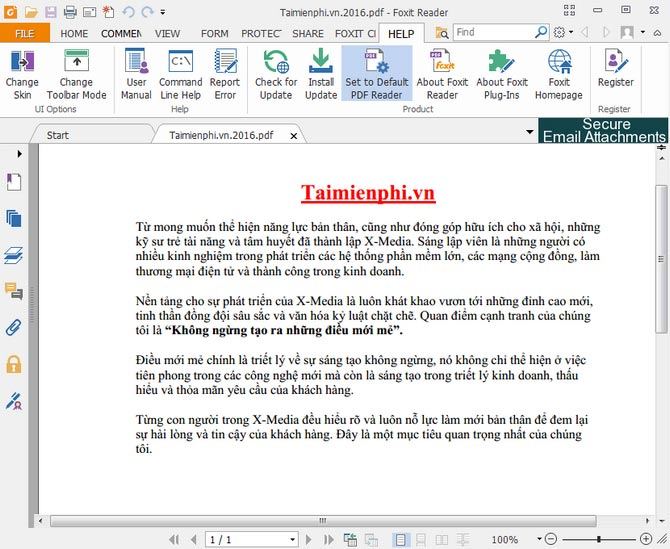Viewport: 670px width, 549px height.
Task: Click the zoom slider handle
Action: click(599, 539)
